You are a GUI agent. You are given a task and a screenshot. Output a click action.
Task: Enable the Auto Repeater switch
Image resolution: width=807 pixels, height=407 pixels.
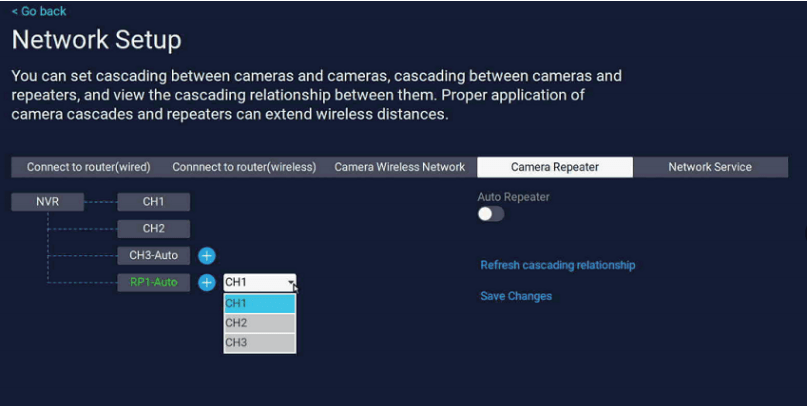(x=491, y=214)
